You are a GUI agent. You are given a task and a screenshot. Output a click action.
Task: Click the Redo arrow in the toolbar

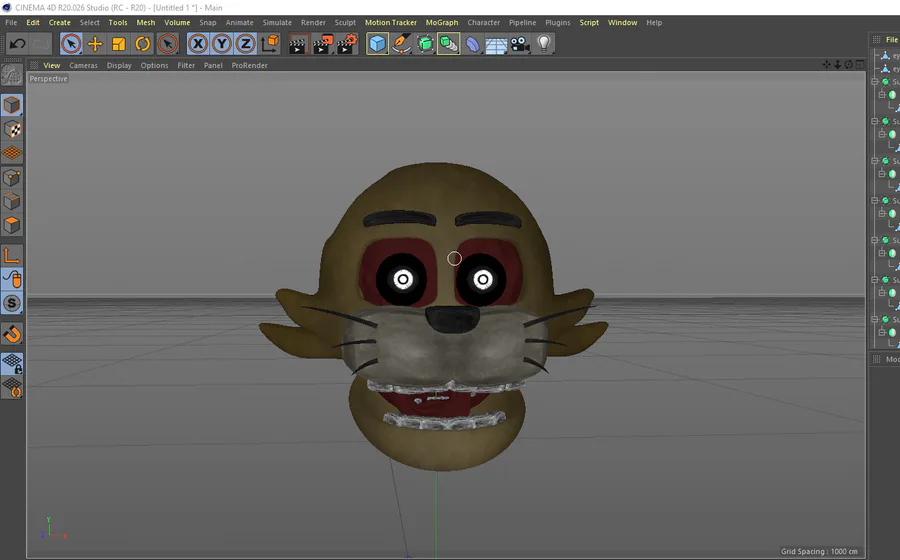pyautogui.click(x=40, y=44)
